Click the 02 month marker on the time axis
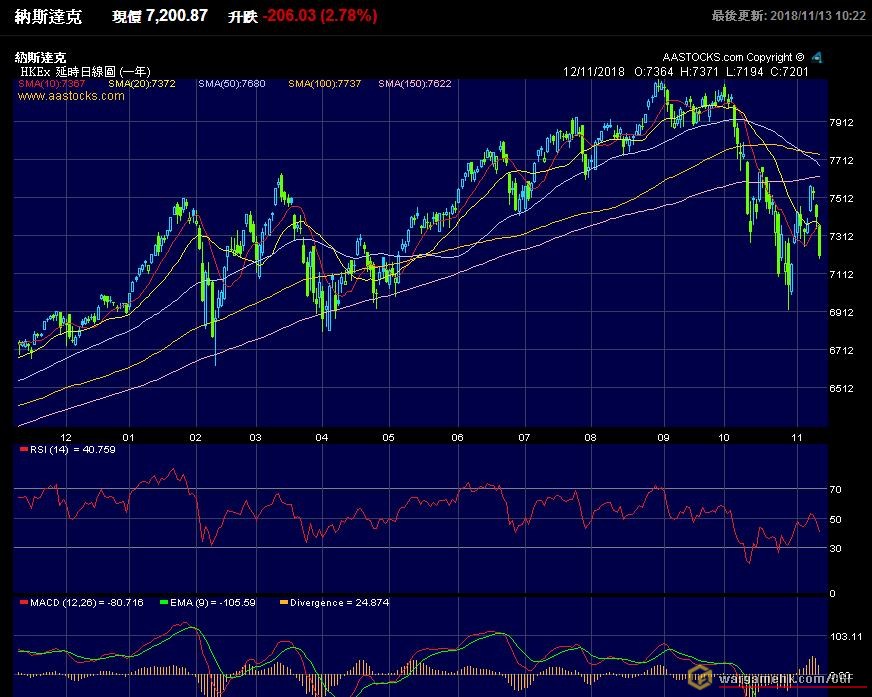872x697 pixels. tap(194, 437)
